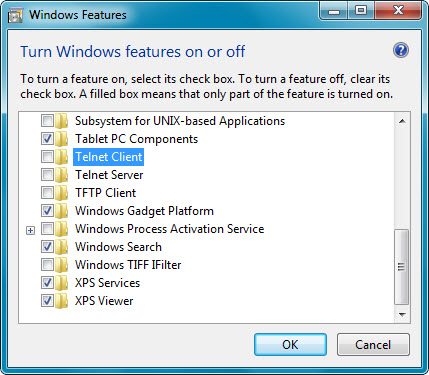
Task: Click folder icon beside Subsystem for UNIX-based Applications
Action: pyautogui.click(x=62, y=121)
